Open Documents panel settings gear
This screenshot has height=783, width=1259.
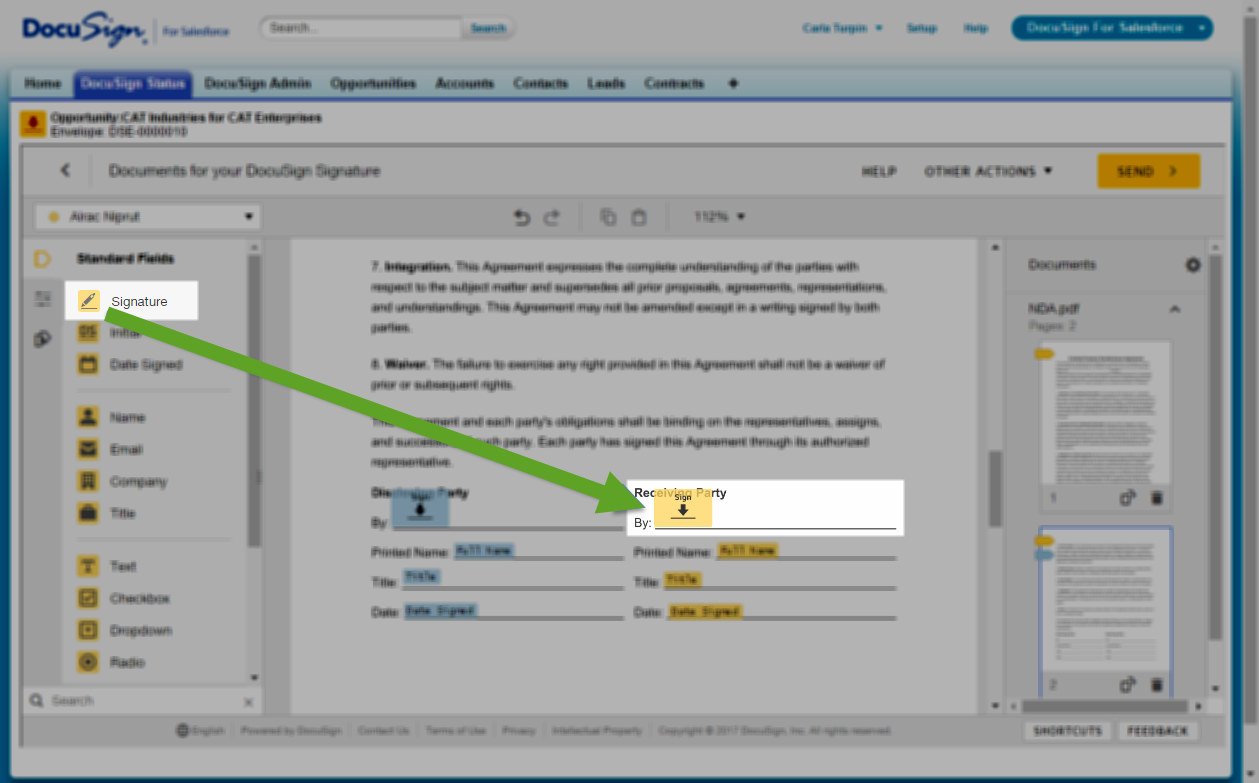1192,265
